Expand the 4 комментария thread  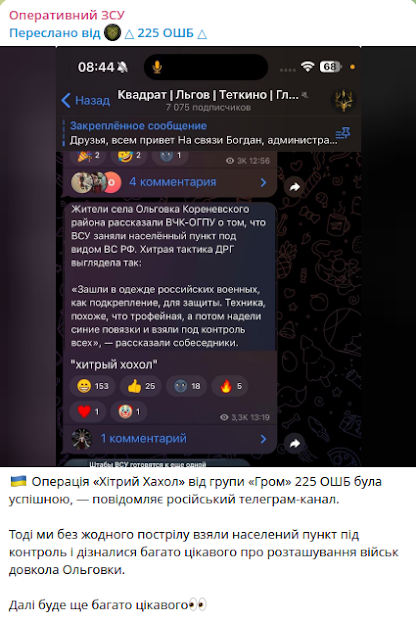tap(170, 182)
